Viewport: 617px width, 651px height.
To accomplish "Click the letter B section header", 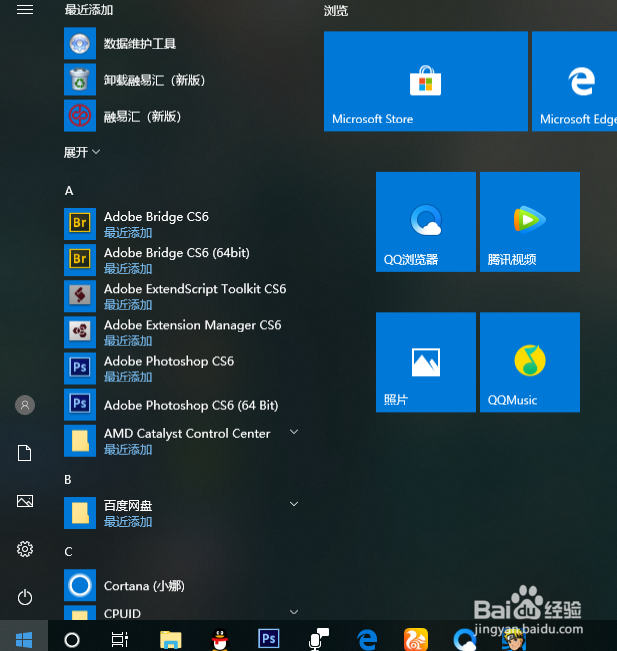I will 68,480.
